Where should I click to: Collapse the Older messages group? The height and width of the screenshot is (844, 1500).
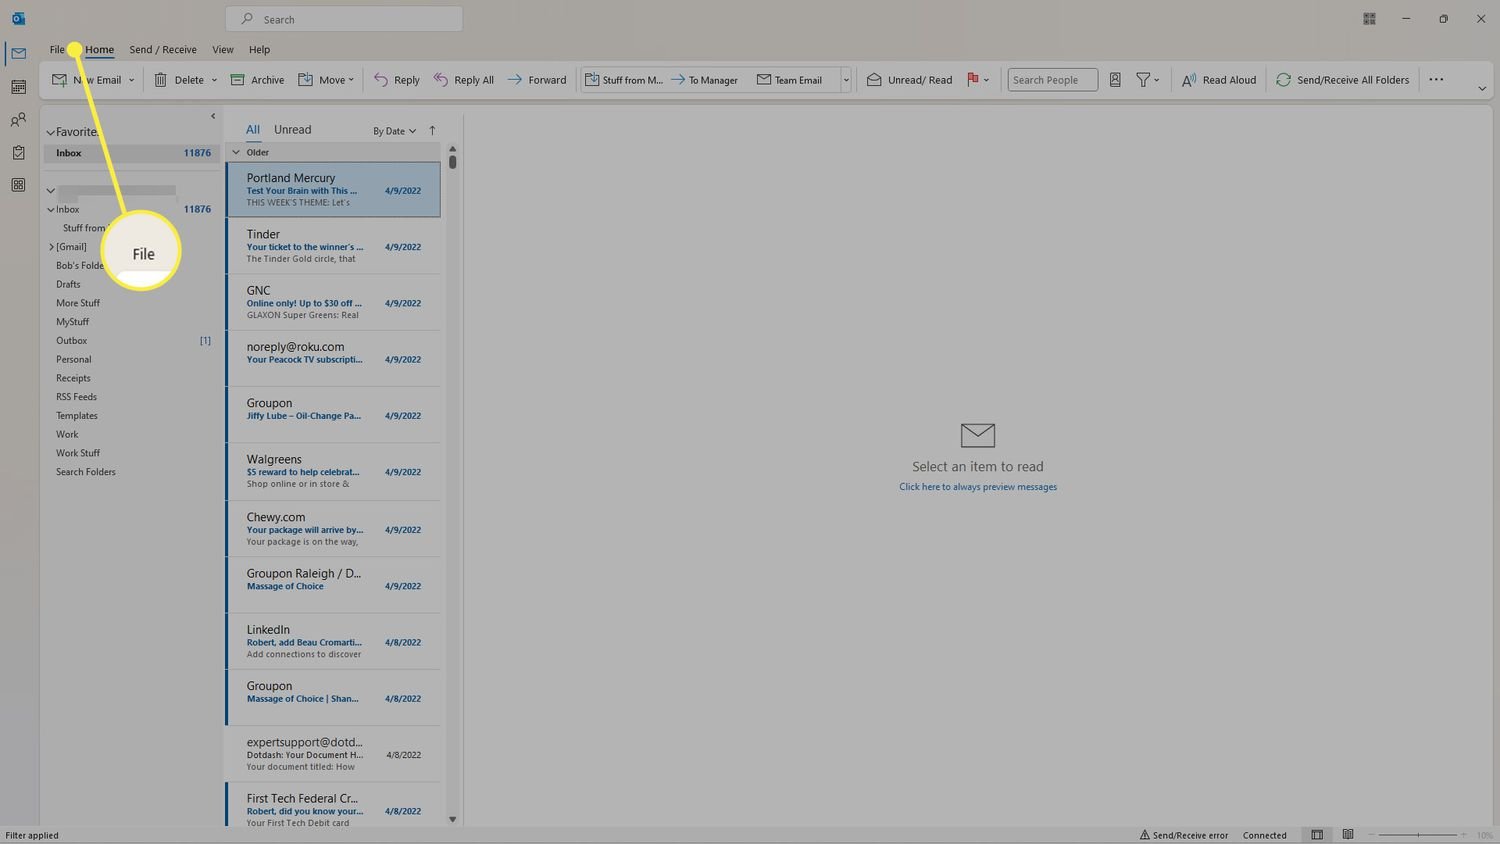click(x=236, y=153)
